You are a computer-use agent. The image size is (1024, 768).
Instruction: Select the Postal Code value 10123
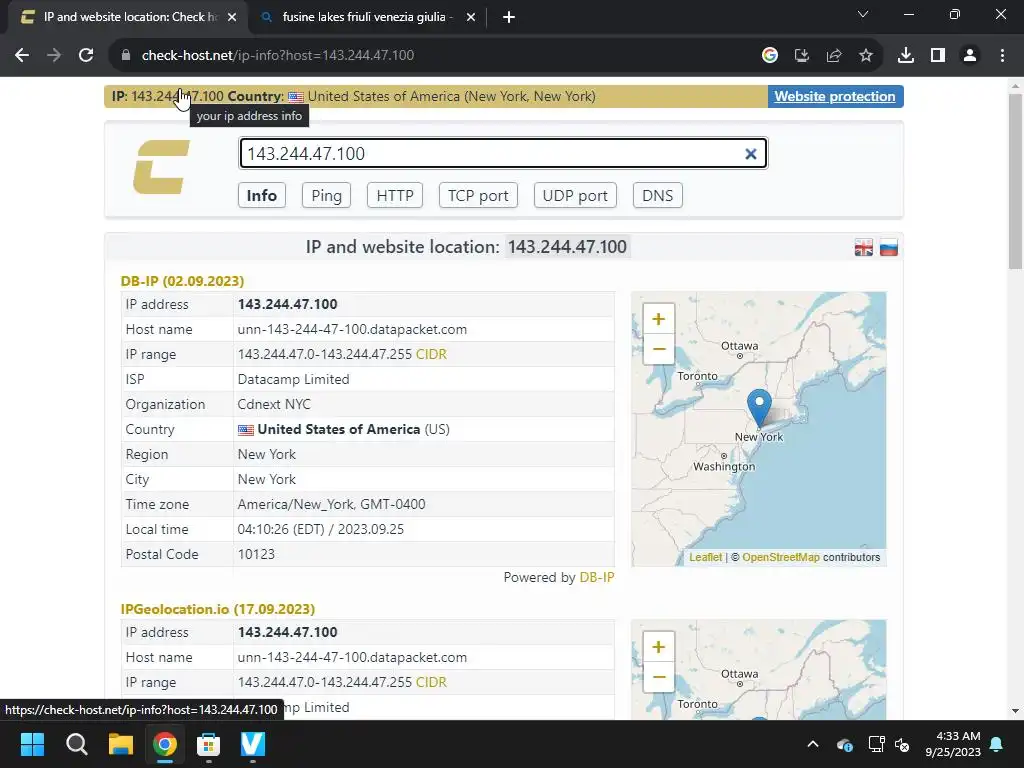pyautogui.click(x=256, y=554)
